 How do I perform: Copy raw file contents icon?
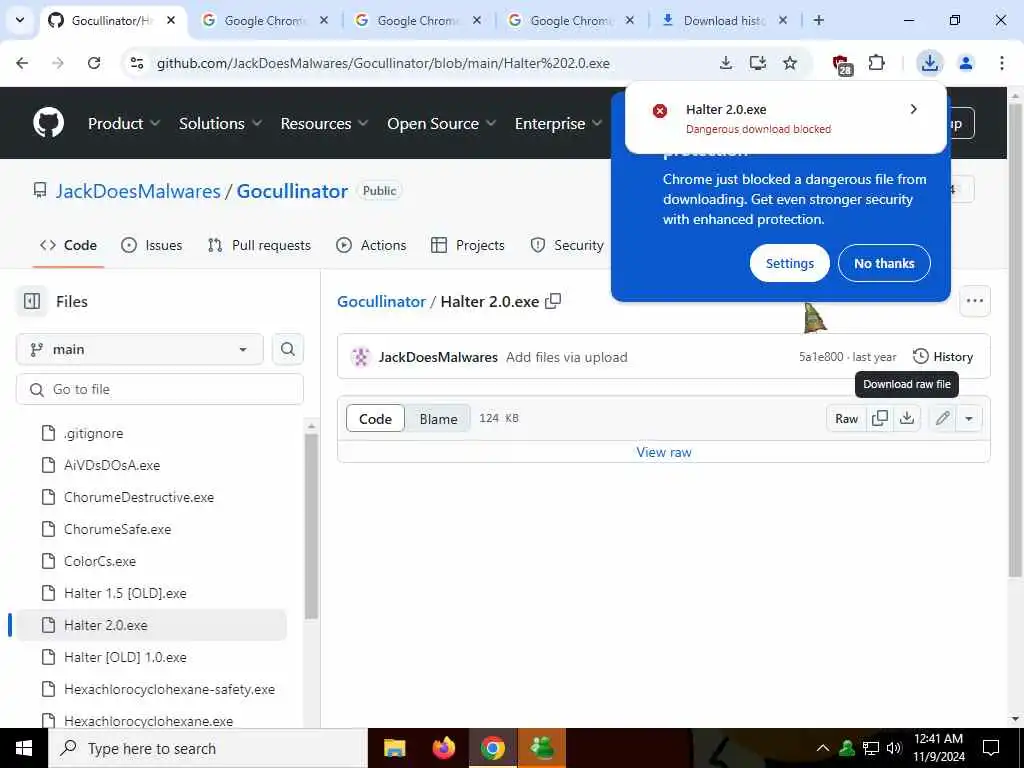880,419
